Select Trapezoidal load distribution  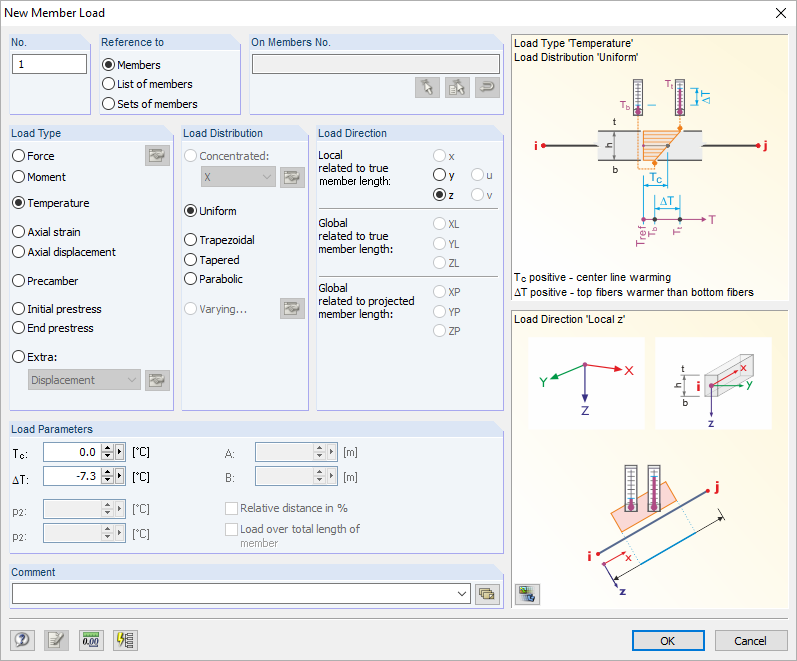point(219,239)
